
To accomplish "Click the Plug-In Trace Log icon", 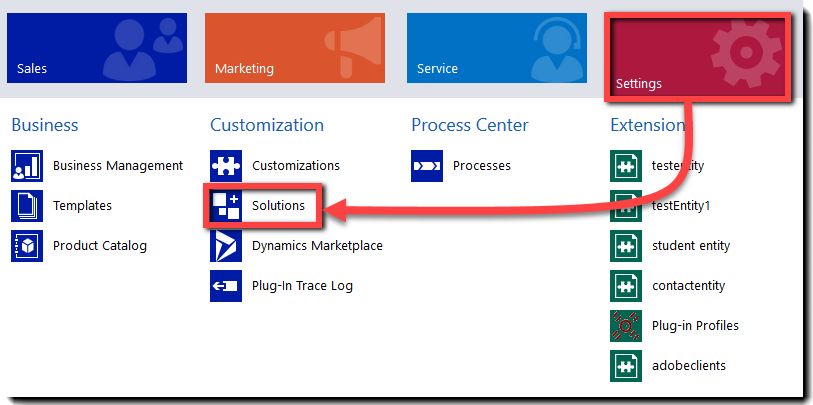I will [226, 286].
